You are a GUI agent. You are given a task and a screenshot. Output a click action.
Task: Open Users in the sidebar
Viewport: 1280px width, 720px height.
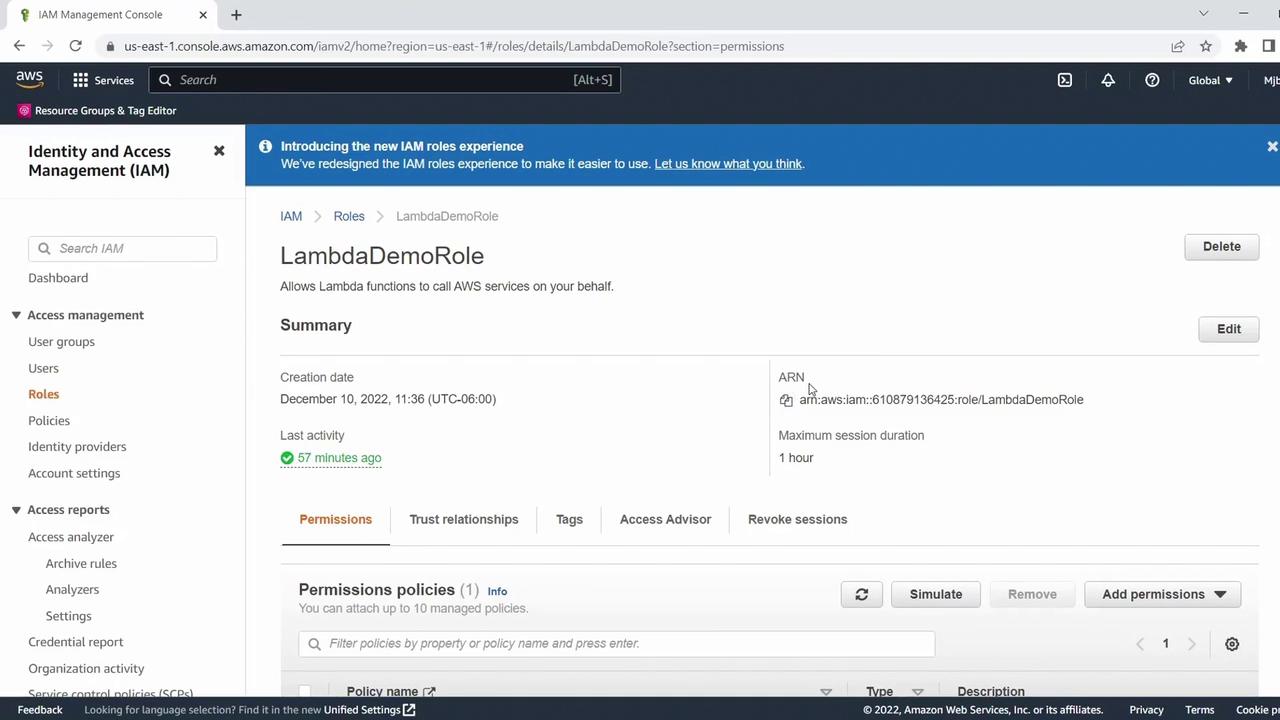[43, 368]
